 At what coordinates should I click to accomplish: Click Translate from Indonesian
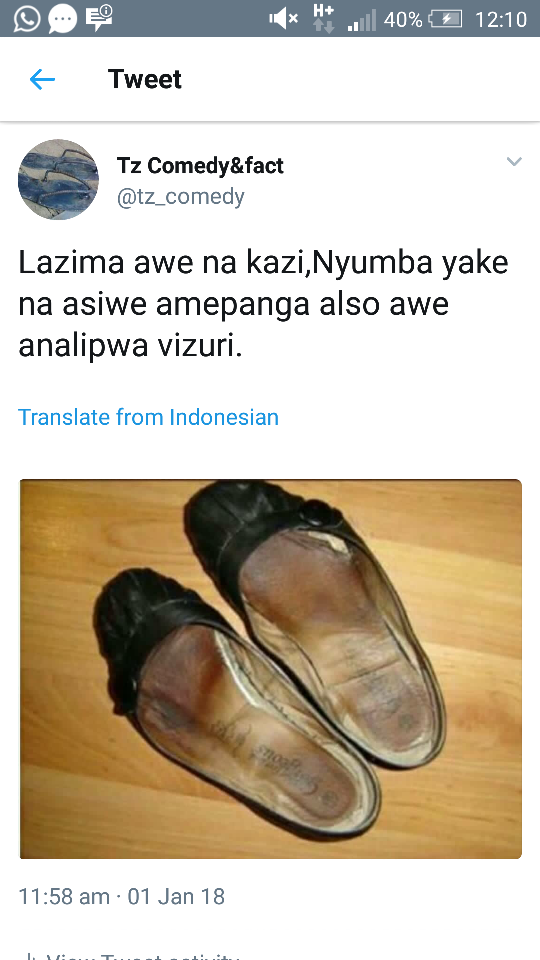(149, 417)
